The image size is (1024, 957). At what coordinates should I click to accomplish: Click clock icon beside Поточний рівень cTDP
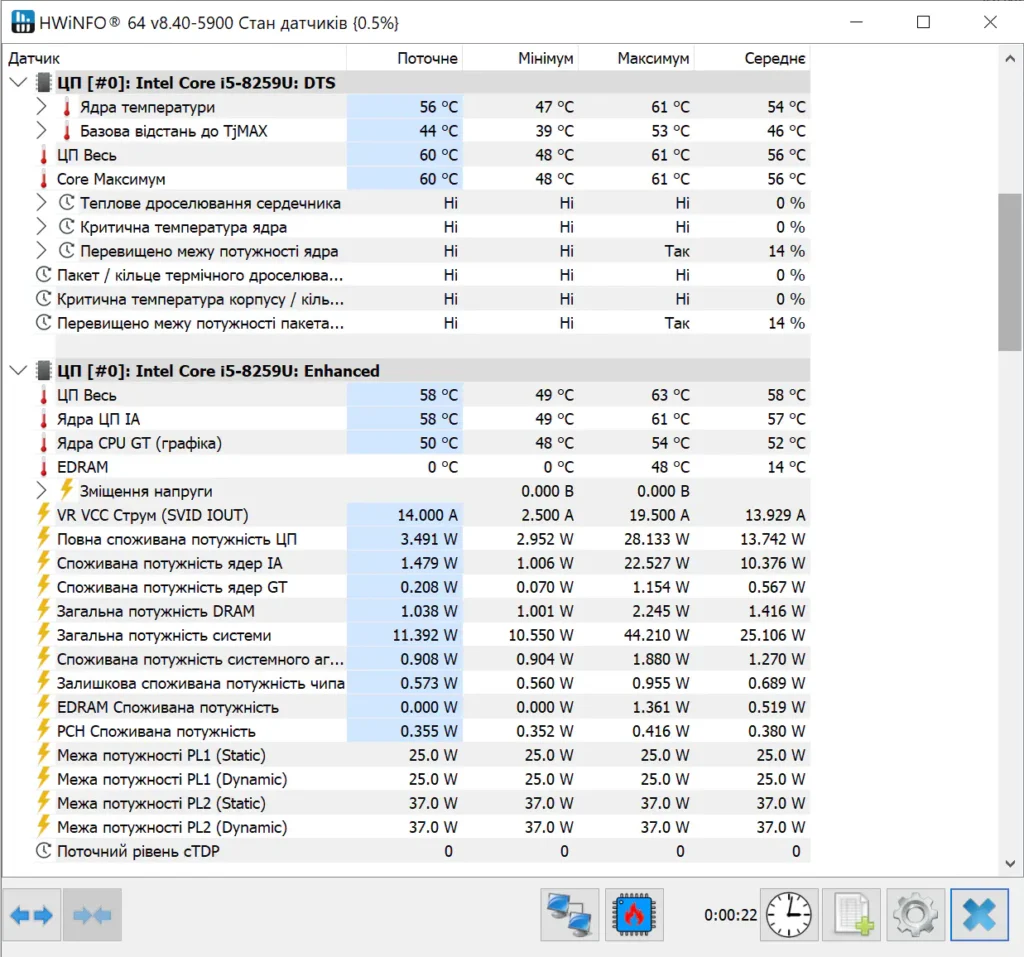[x=44, y=851]
